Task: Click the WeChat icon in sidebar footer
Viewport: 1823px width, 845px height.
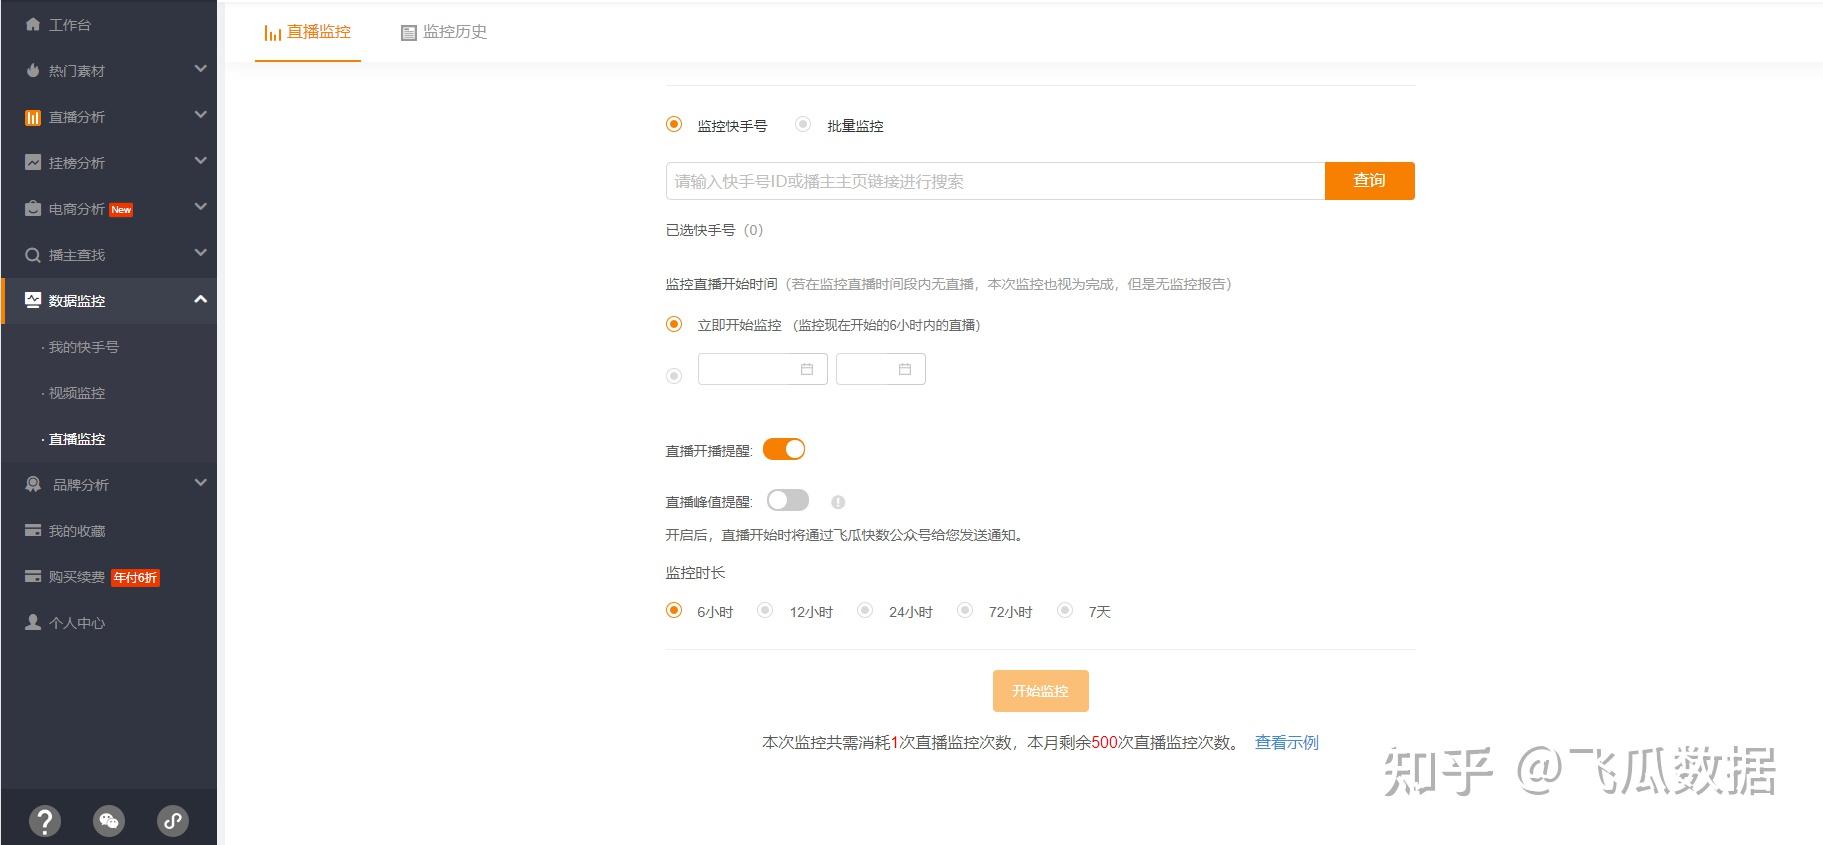Action: pyautogui.click(x=109, y=821)
